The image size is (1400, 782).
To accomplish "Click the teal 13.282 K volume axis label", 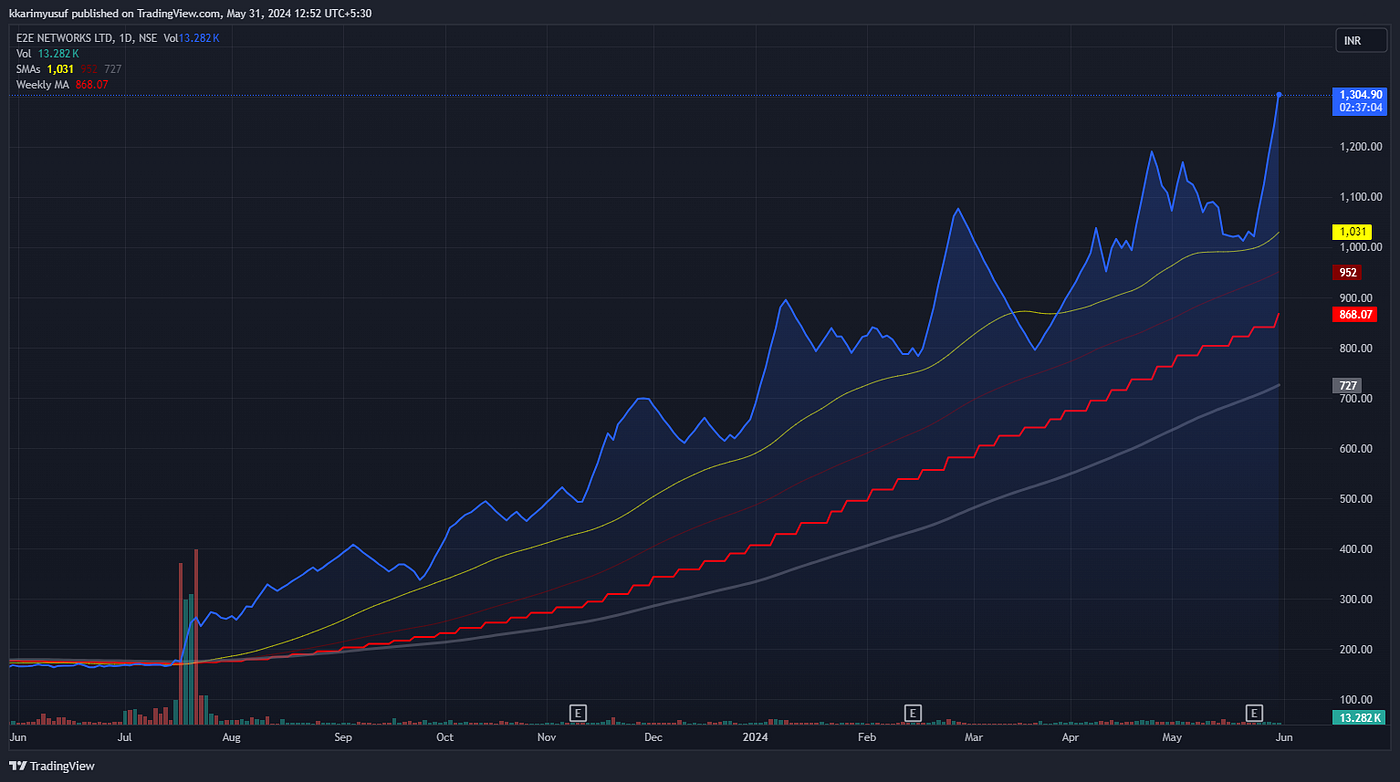I will (1359, 717).
